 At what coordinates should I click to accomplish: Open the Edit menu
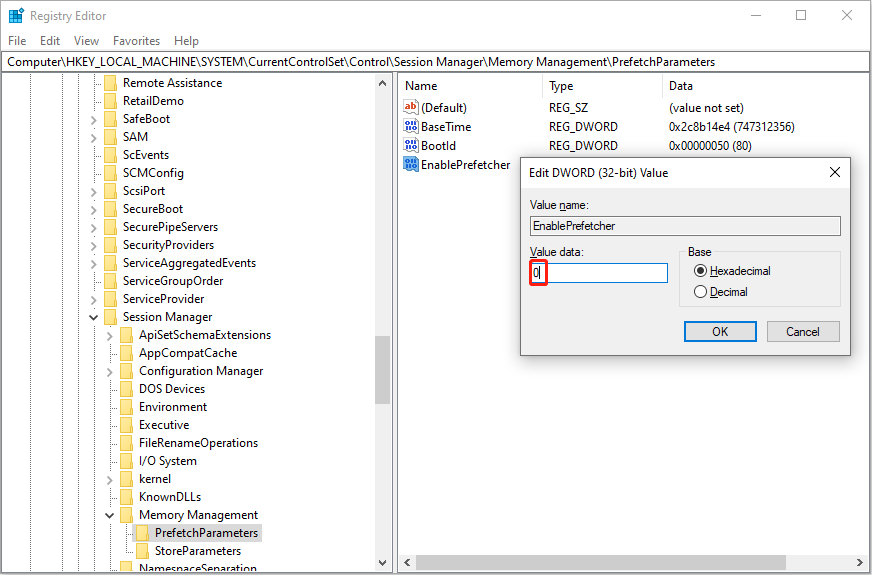tap(50, 41)
